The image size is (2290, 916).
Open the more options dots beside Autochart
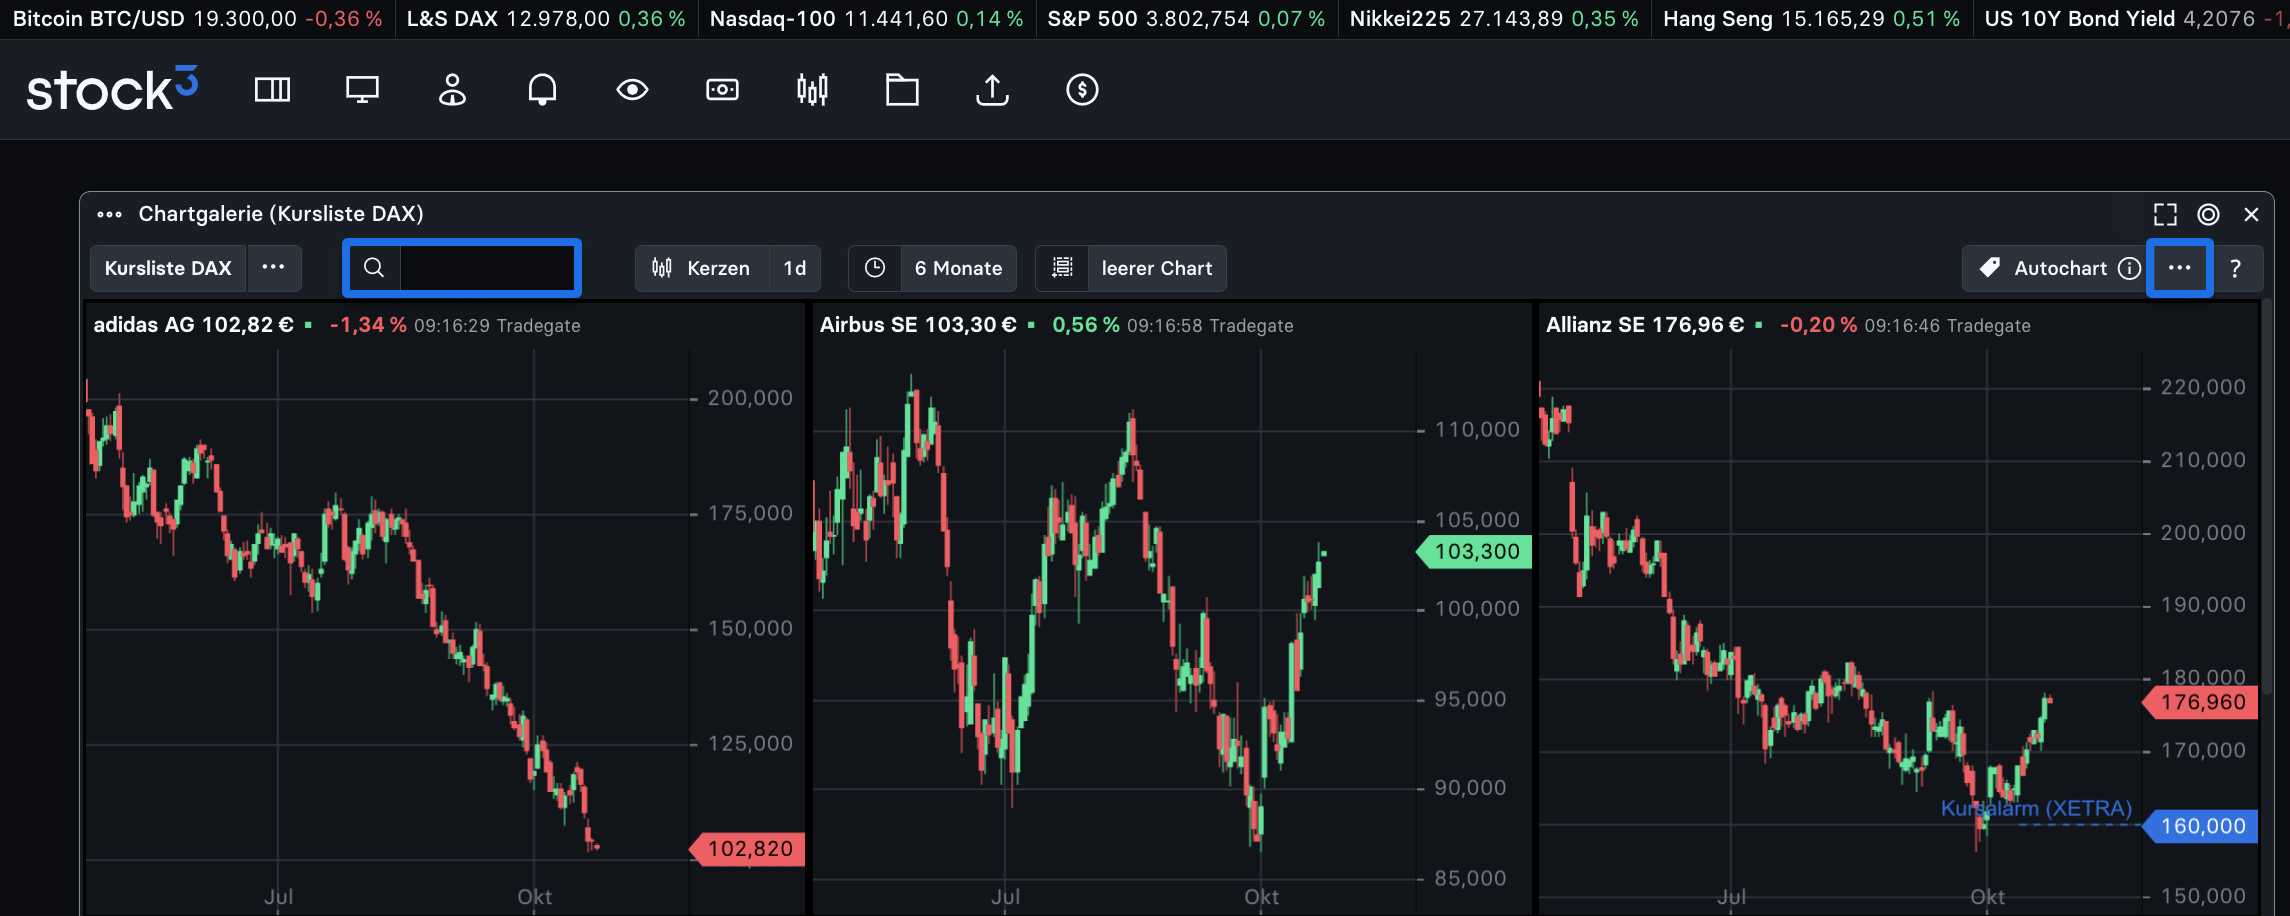coord(2180,268)
